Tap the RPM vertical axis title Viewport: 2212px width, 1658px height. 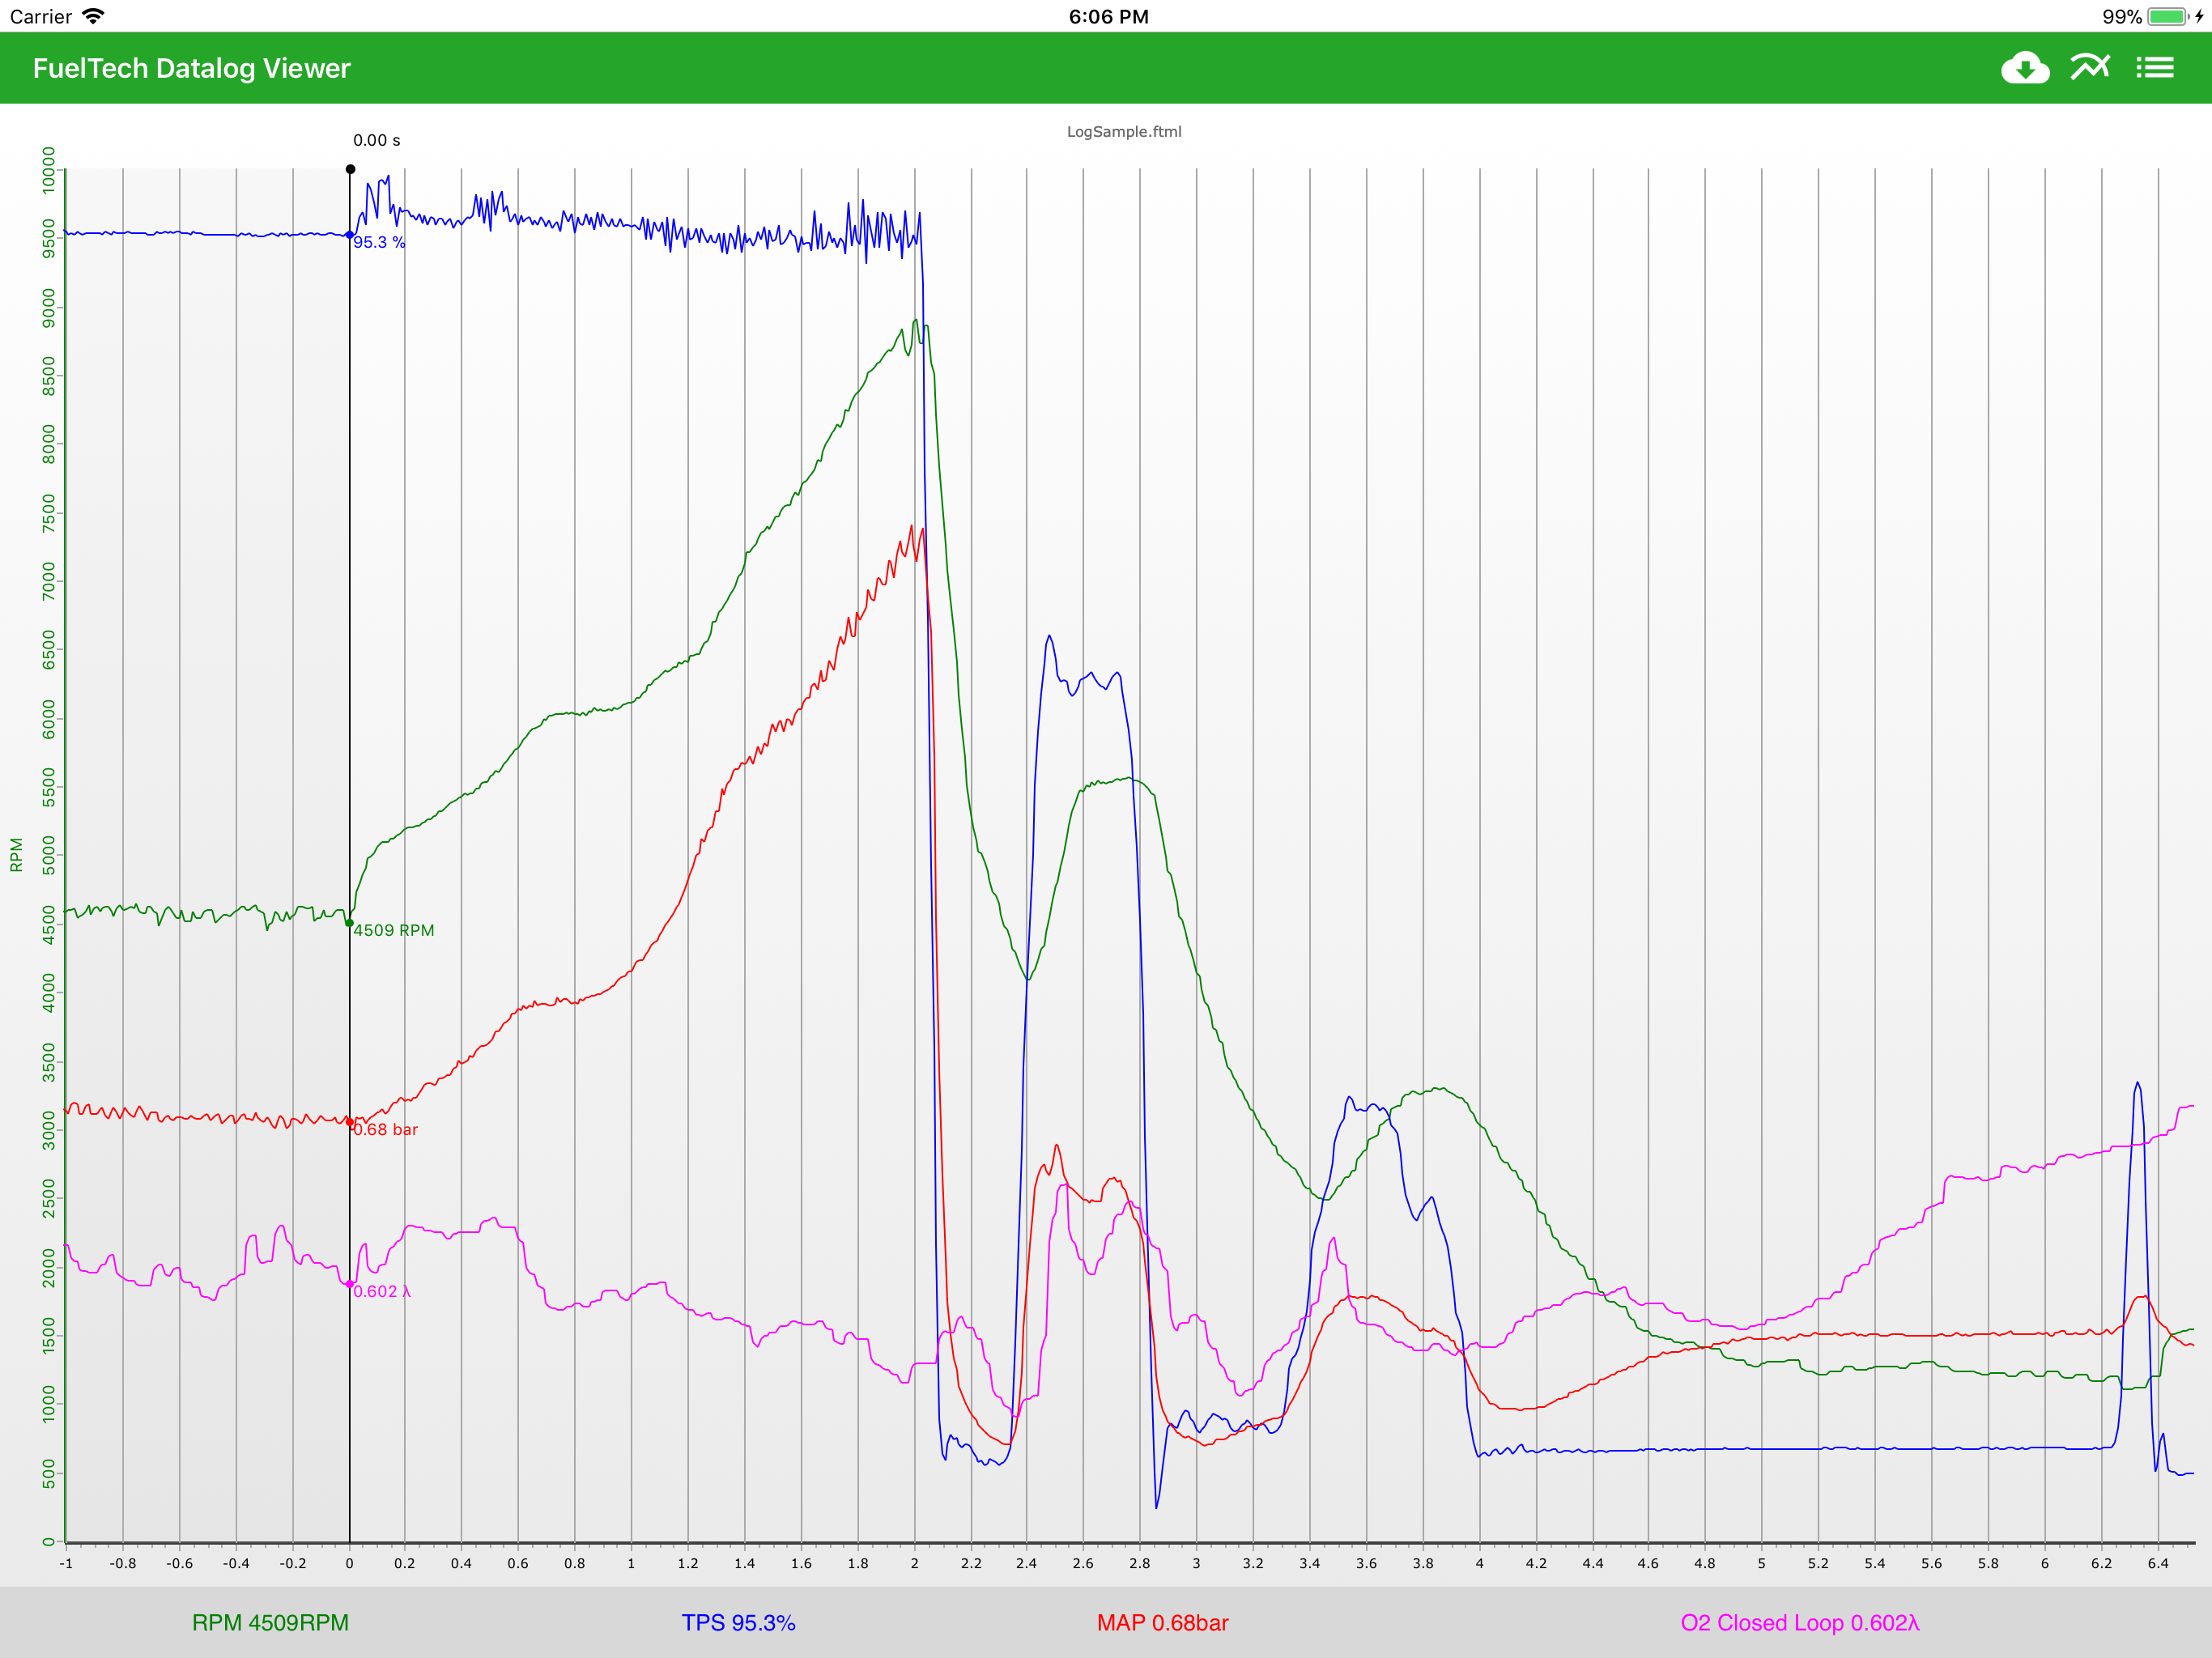pyautogui.click(x=16, y=855)
